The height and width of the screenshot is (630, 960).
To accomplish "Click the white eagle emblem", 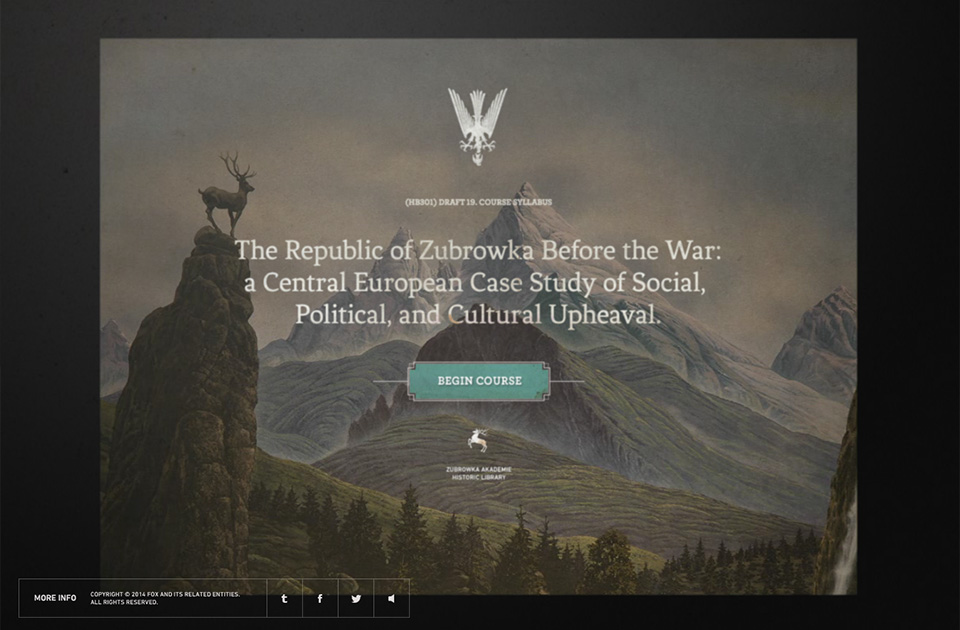I will tap(478, 126).
